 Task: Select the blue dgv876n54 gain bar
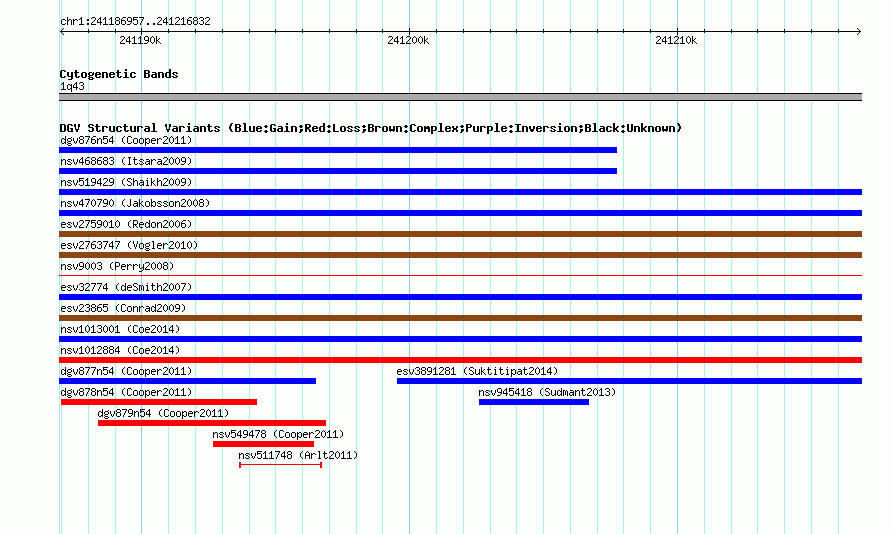click(x=338, y=150)
